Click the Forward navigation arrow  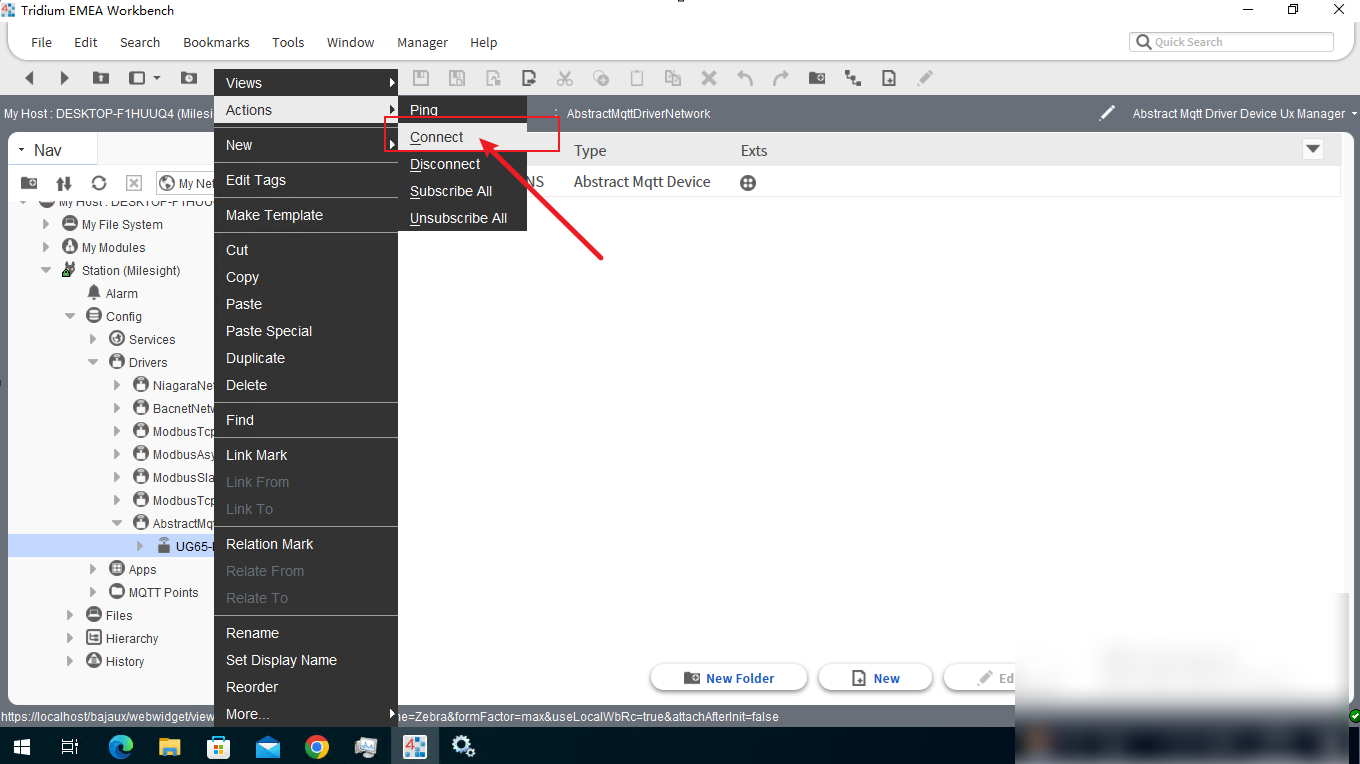pos(65,78)
